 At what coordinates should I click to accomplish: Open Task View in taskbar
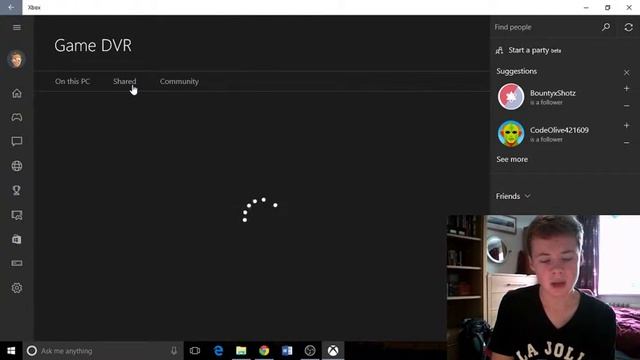click(195, 351)
